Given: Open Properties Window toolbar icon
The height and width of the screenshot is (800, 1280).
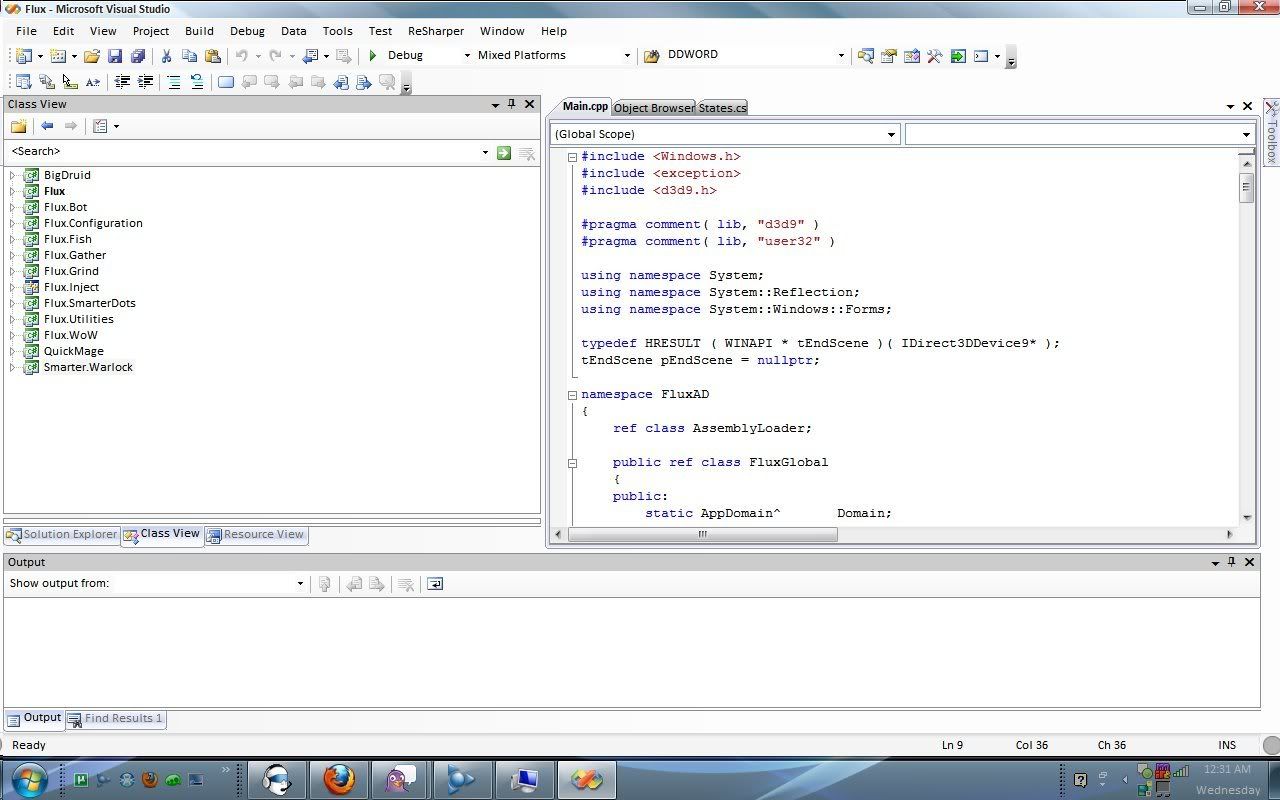Looking at the screenshot, I should pos(888,56).
